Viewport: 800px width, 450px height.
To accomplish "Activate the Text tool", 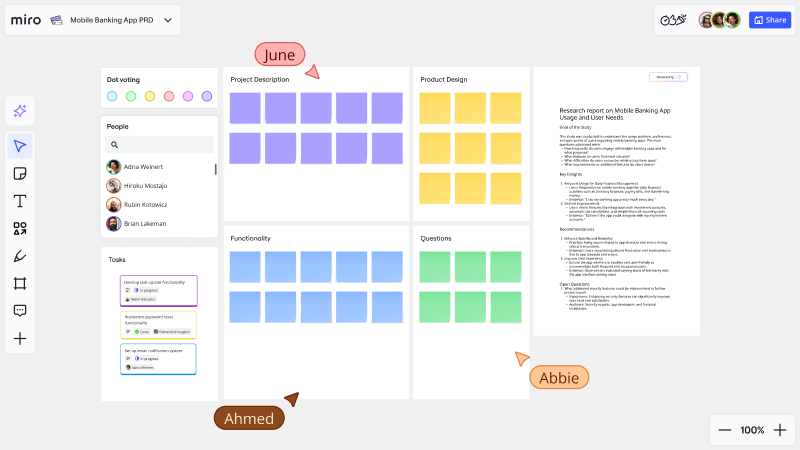I will [x=20, y=201].
